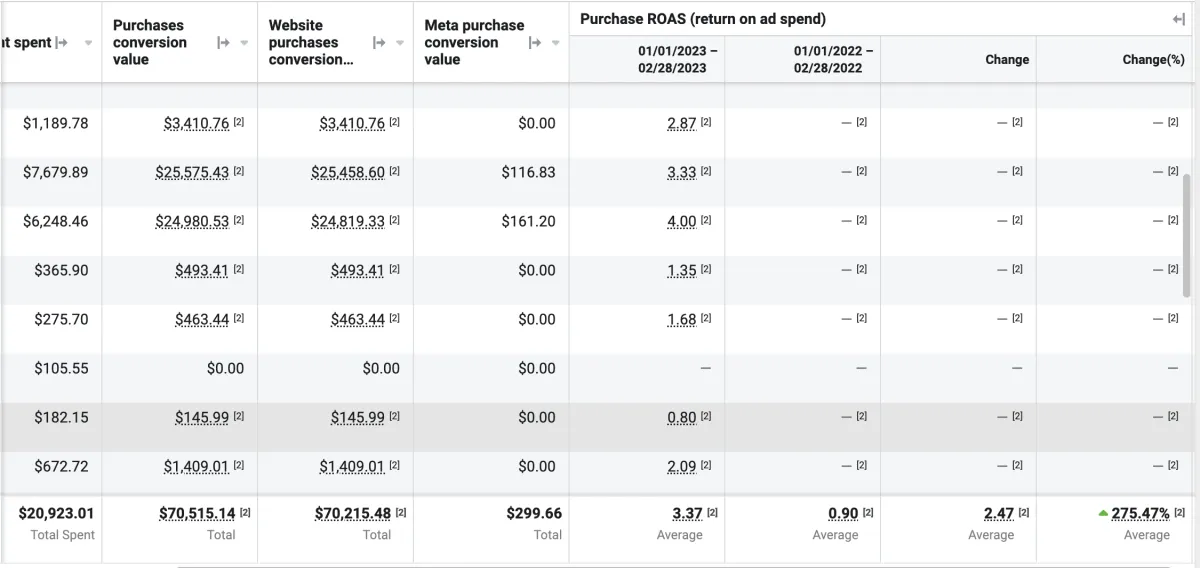Expand comparison for Amount spent column
Image resolution: width=1200 pixels, height=568 pixels.
[x=62, y=43]
